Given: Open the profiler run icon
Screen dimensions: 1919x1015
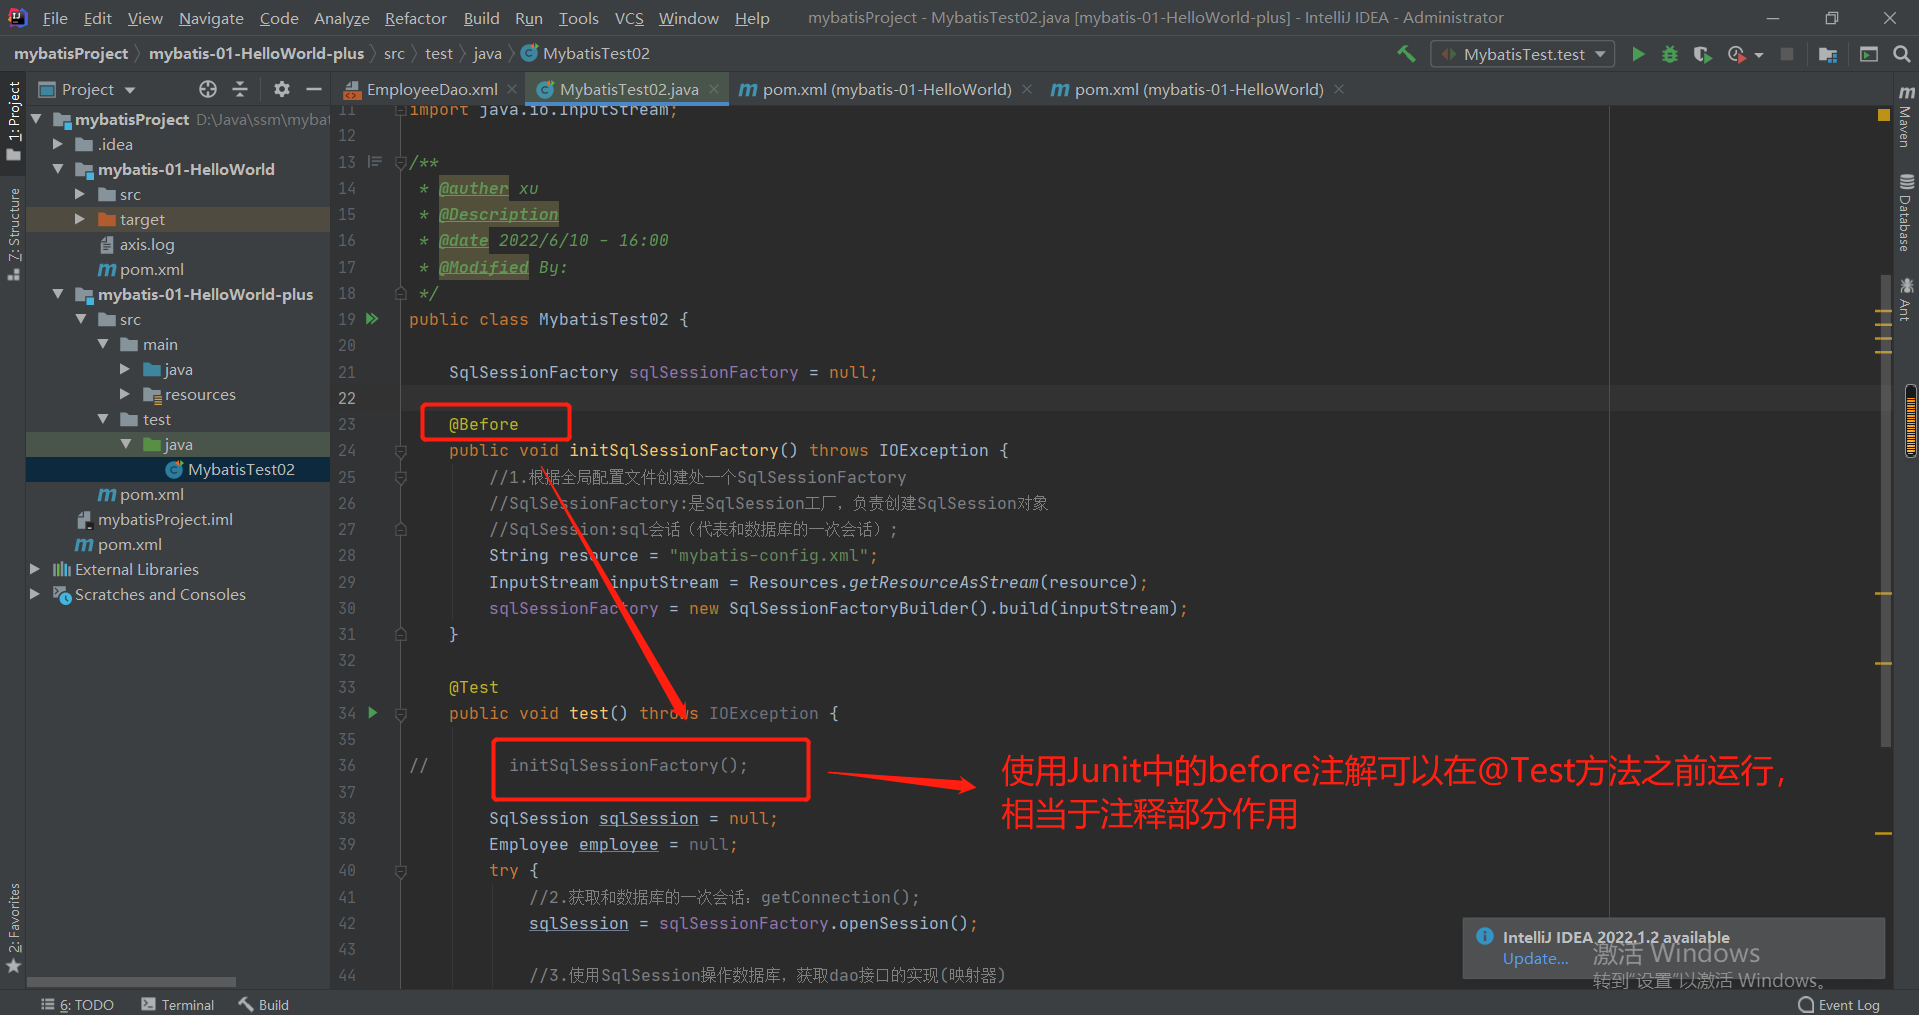Looking at the screenshot, I should pyautogui.click(x=1737, y=54).
